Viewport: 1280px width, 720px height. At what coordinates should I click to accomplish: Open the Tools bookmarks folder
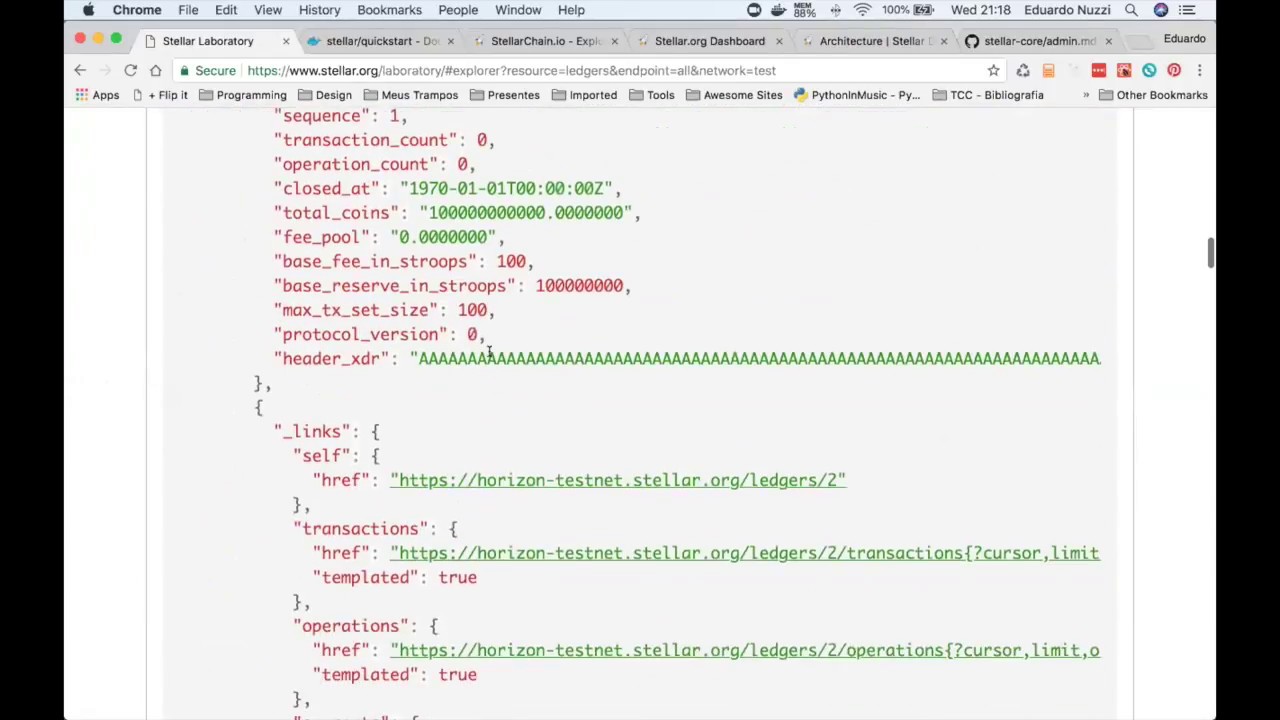(651, 95)
